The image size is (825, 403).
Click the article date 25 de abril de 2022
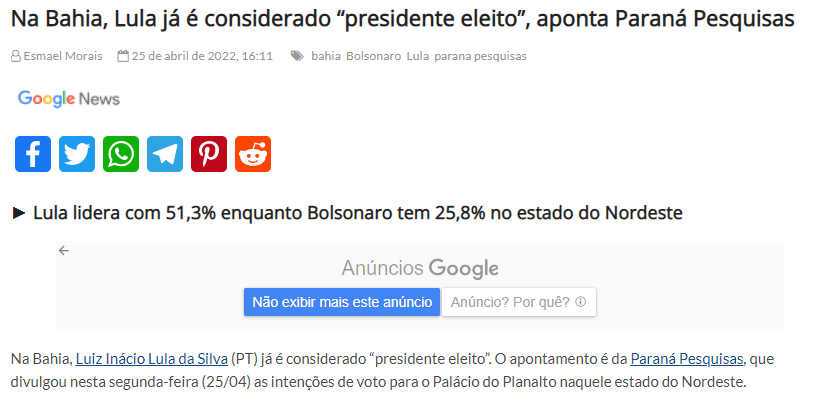pos(202,56)
